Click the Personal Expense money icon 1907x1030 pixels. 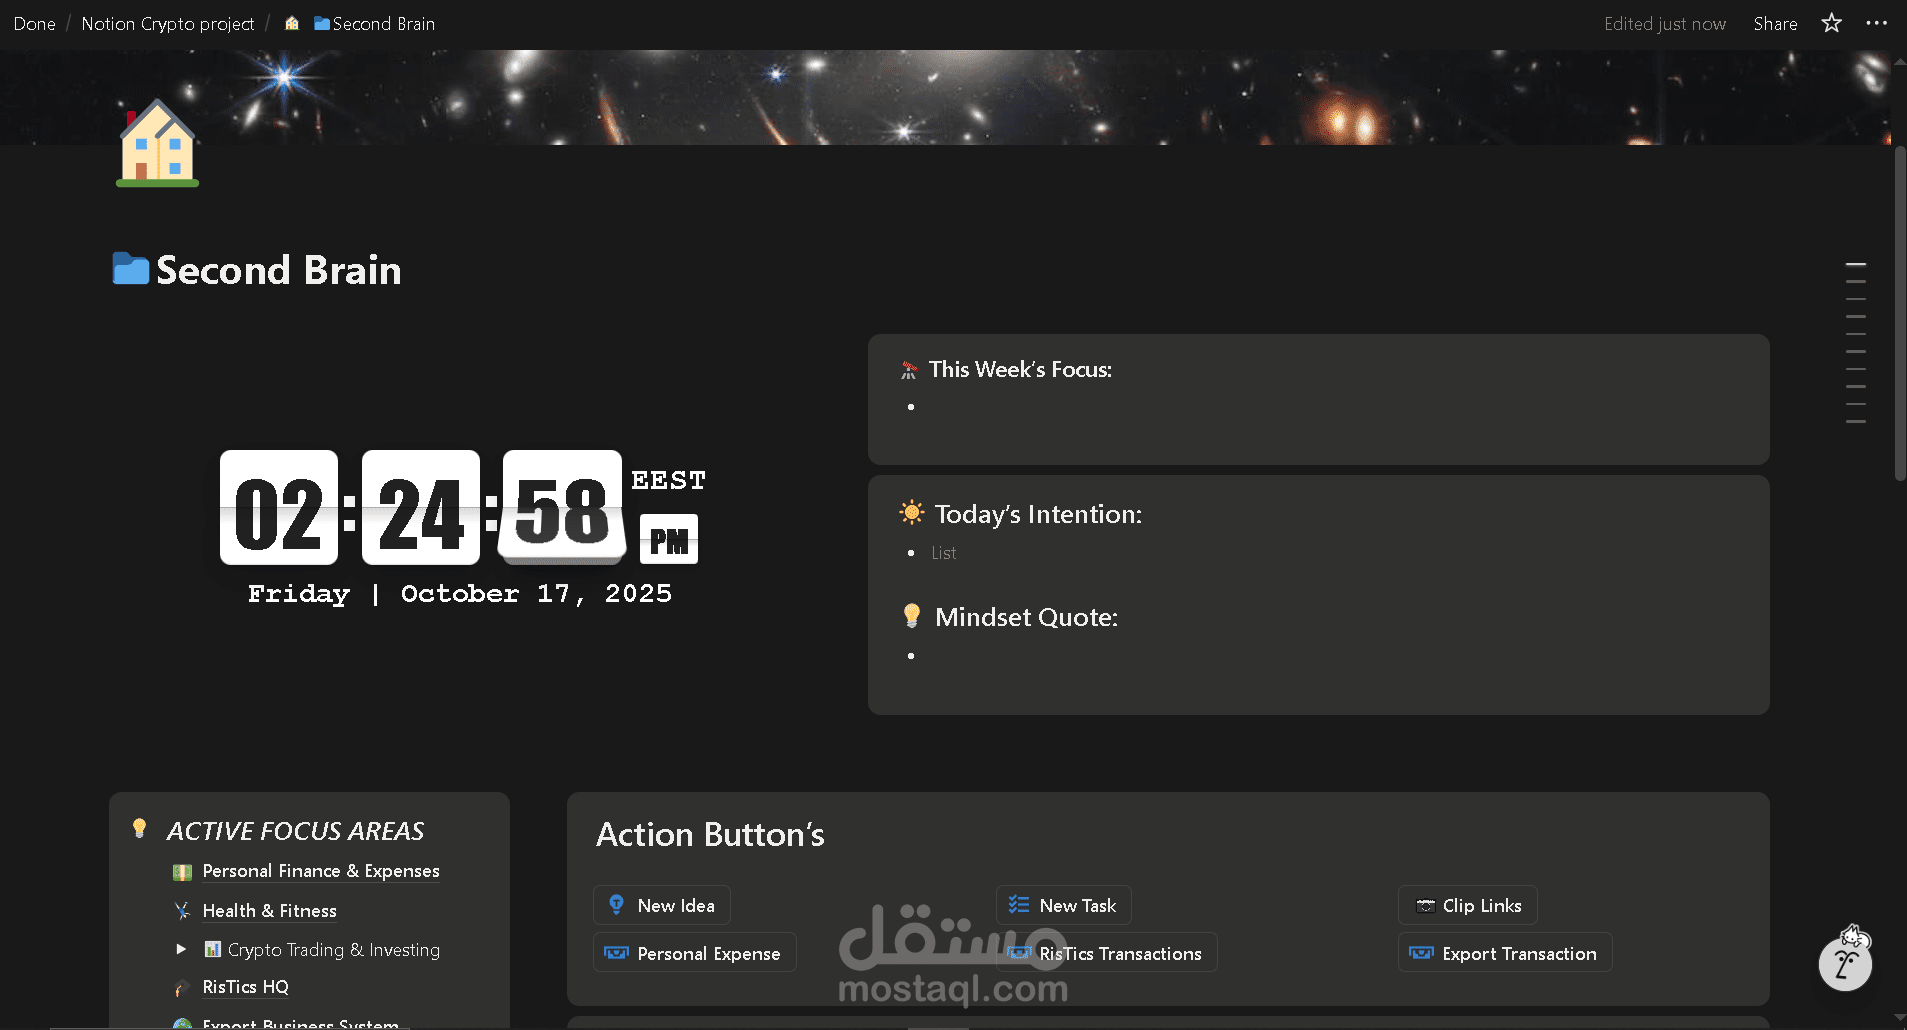click(x=617, y=953)
